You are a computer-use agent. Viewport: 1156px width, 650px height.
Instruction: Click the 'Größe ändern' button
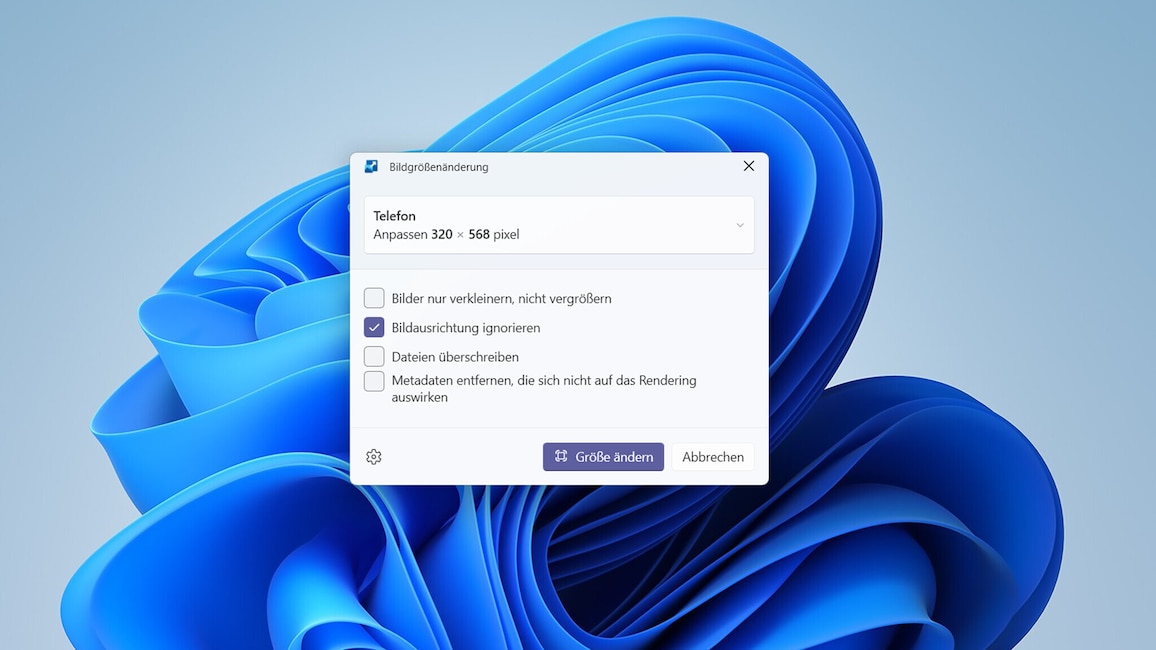click(x=603, y=457)
